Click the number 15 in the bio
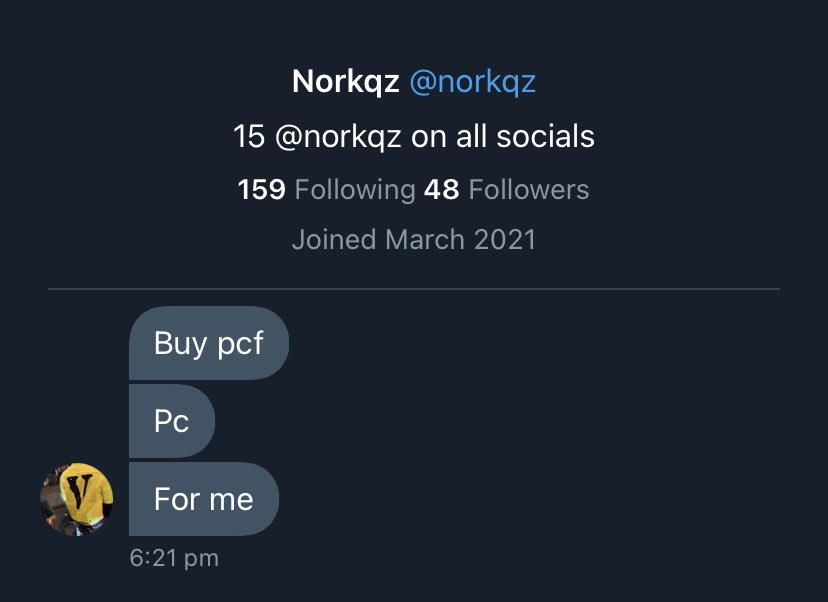The width and height of the screenshot is (828, 602). click(248, 136)
